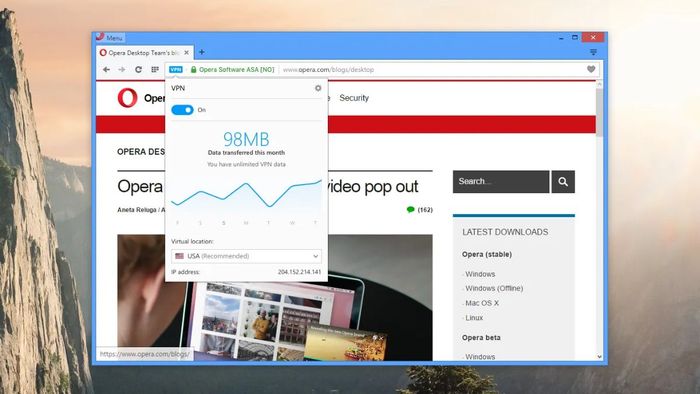
Task: Expand the USA (Recommended) virtual location dropdown
Action: pyautogui.click(x=246, y=256)
